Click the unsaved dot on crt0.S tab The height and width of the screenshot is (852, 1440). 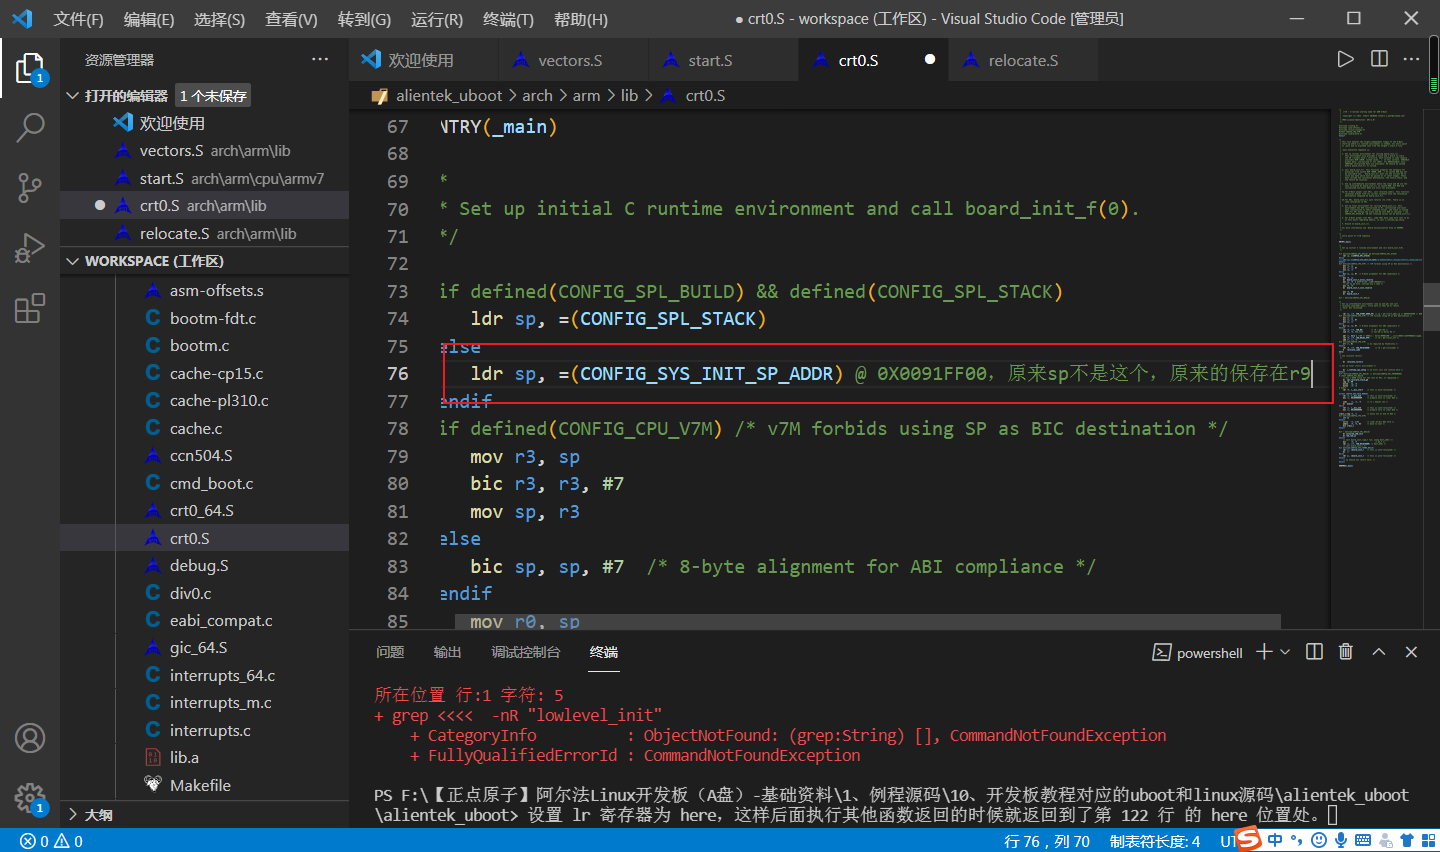930,59
